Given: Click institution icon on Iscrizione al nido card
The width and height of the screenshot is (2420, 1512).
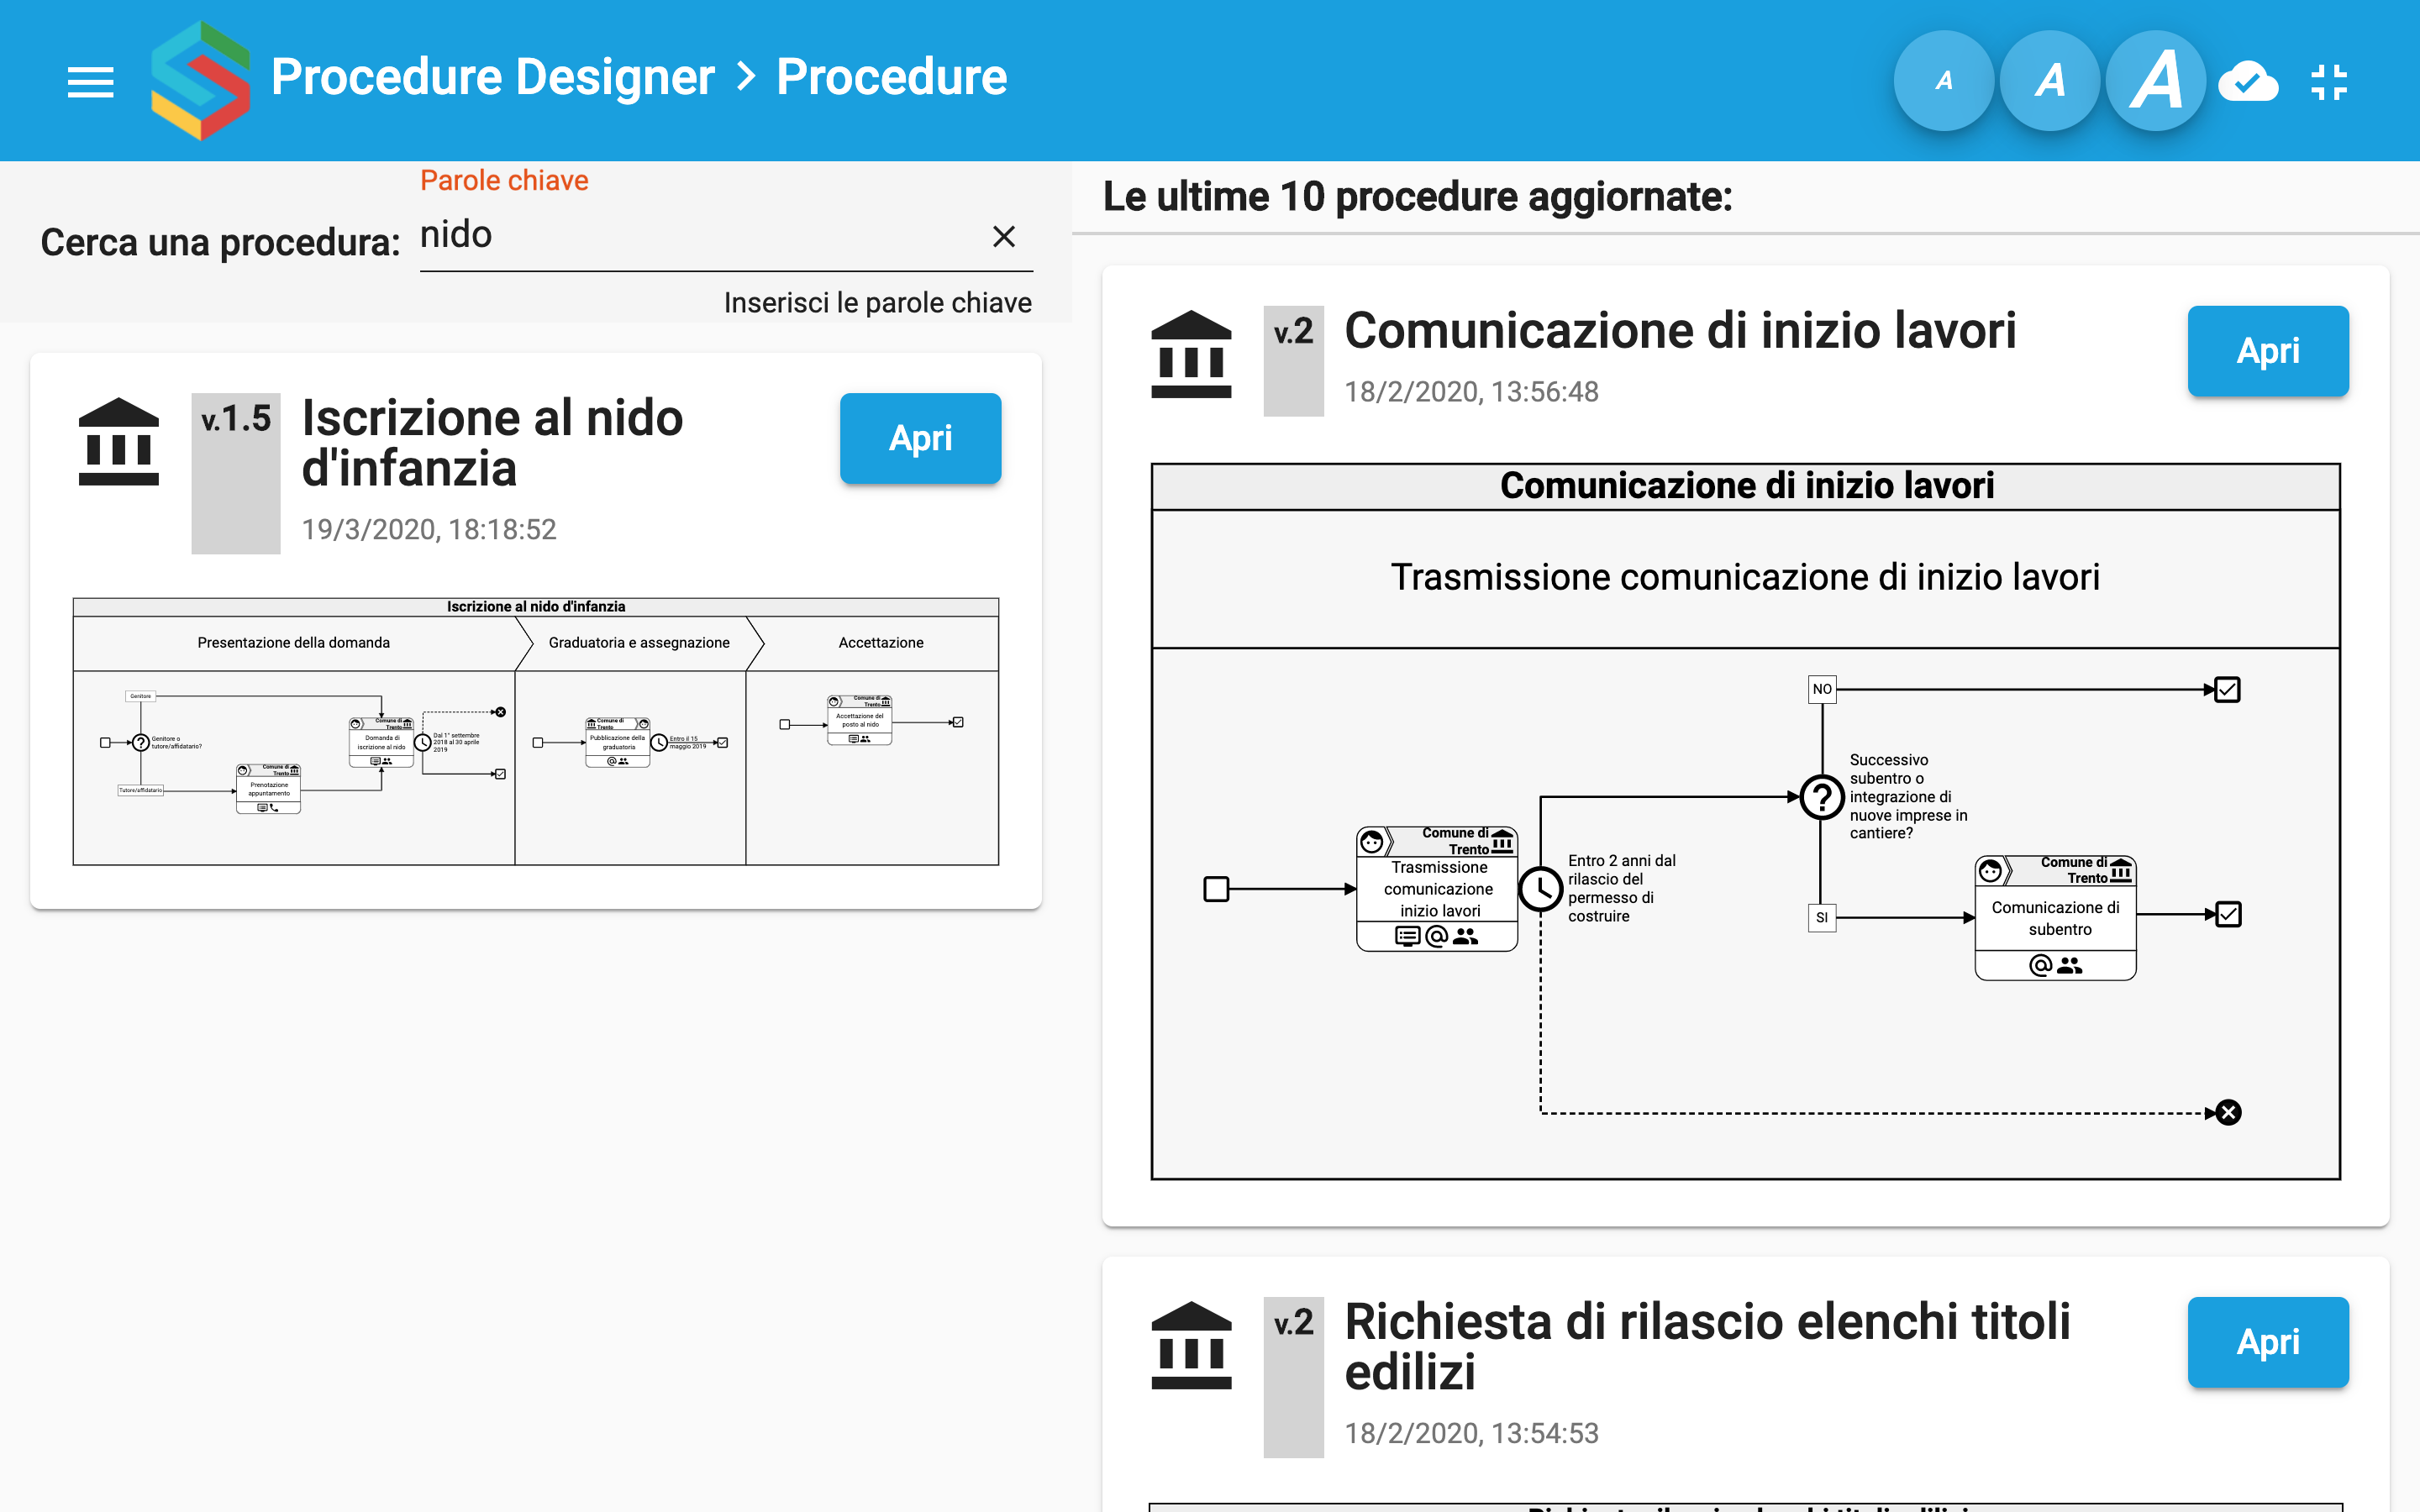Looking at the screenshot, I should (119, 441).
